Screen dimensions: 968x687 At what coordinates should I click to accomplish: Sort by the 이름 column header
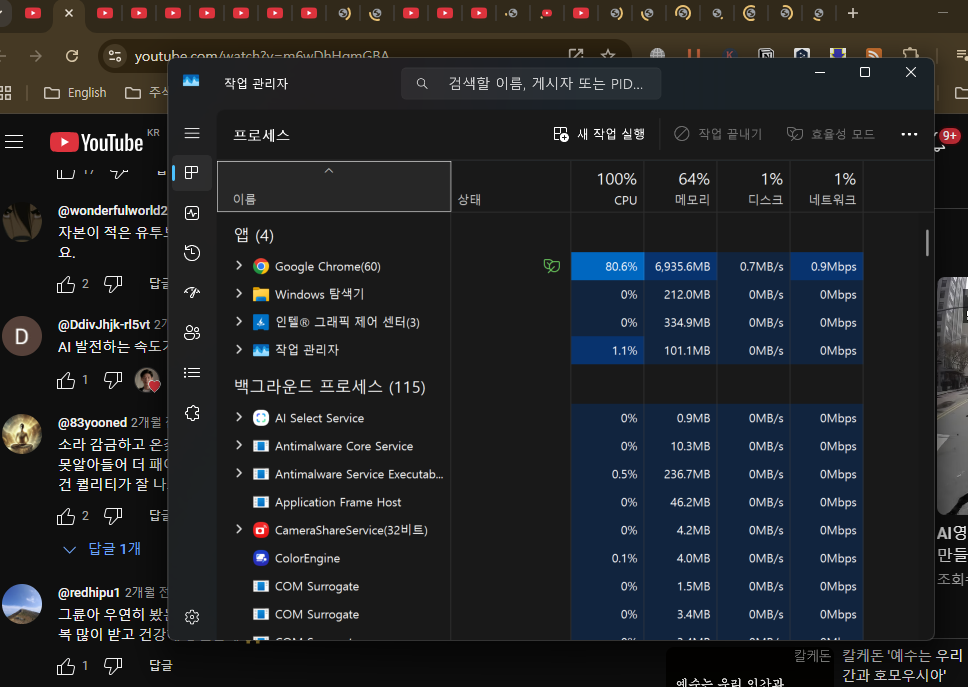tap(334, 186)
